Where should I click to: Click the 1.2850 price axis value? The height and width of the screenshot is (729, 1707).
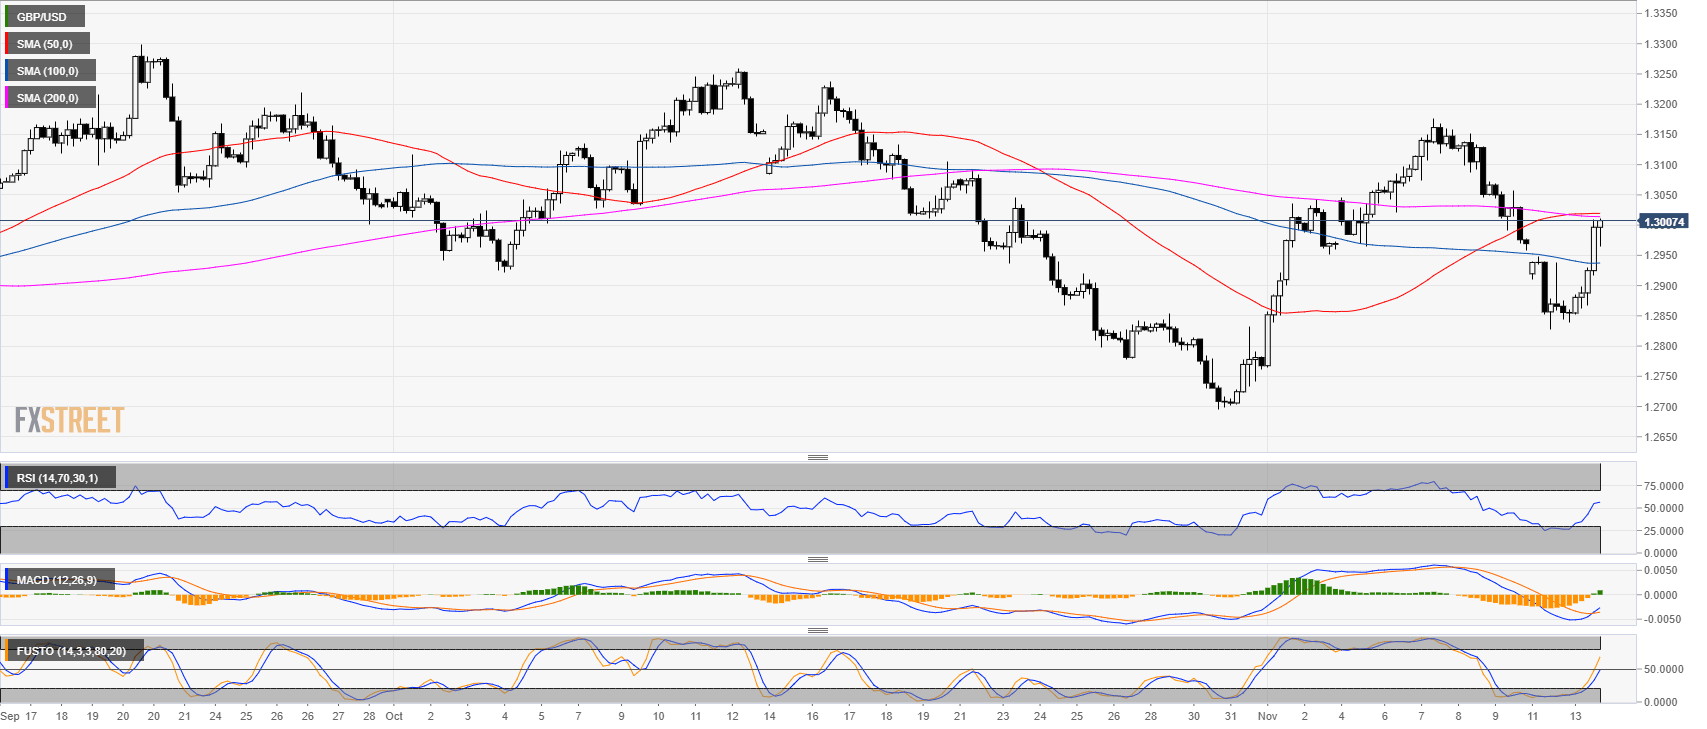[1660, 316]
